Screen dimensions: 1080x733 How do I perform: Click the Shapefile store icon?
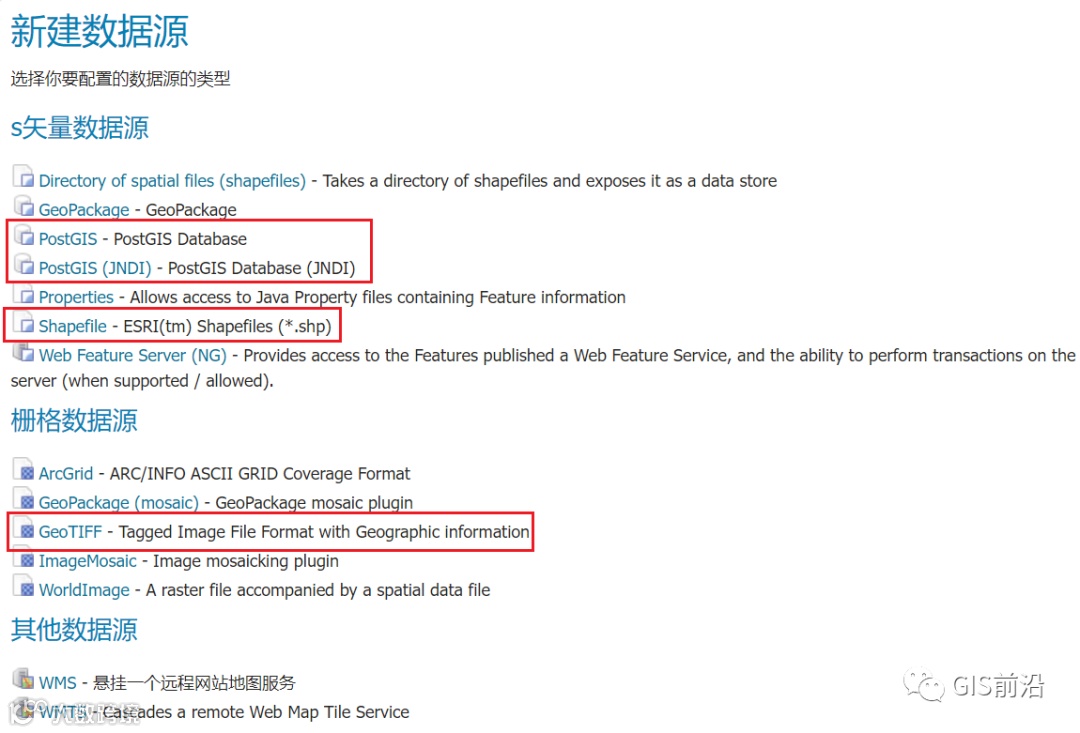click(x=23, y=322)
